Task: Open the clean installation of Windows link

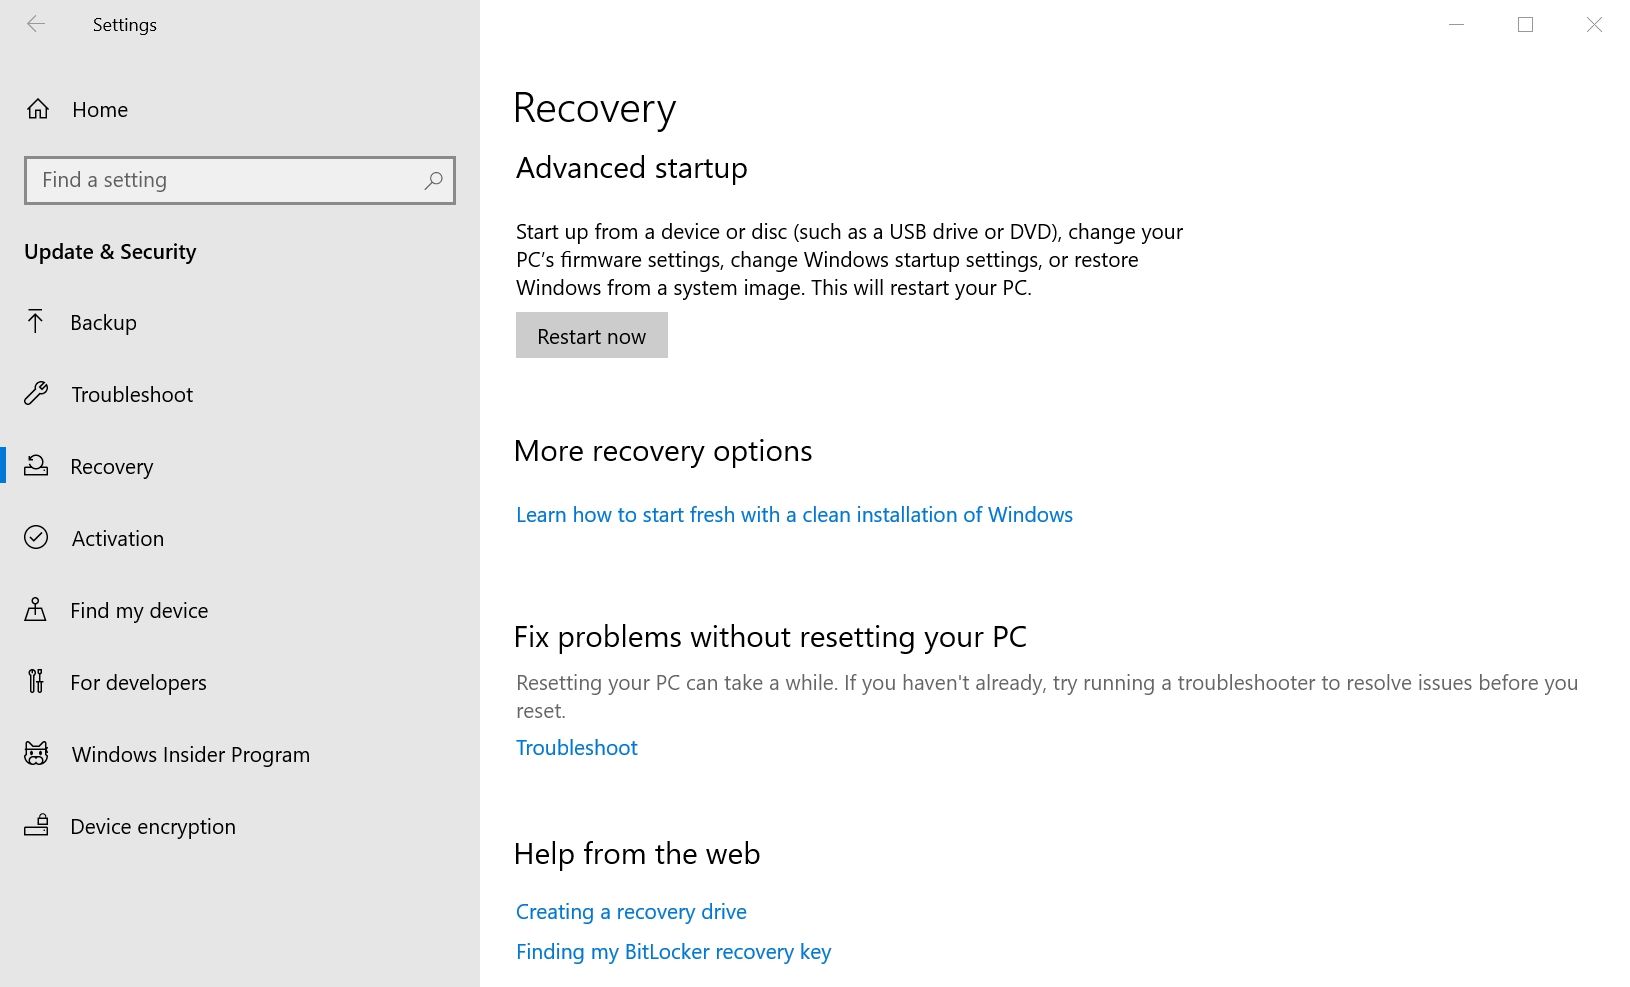Action: [794, 515]
